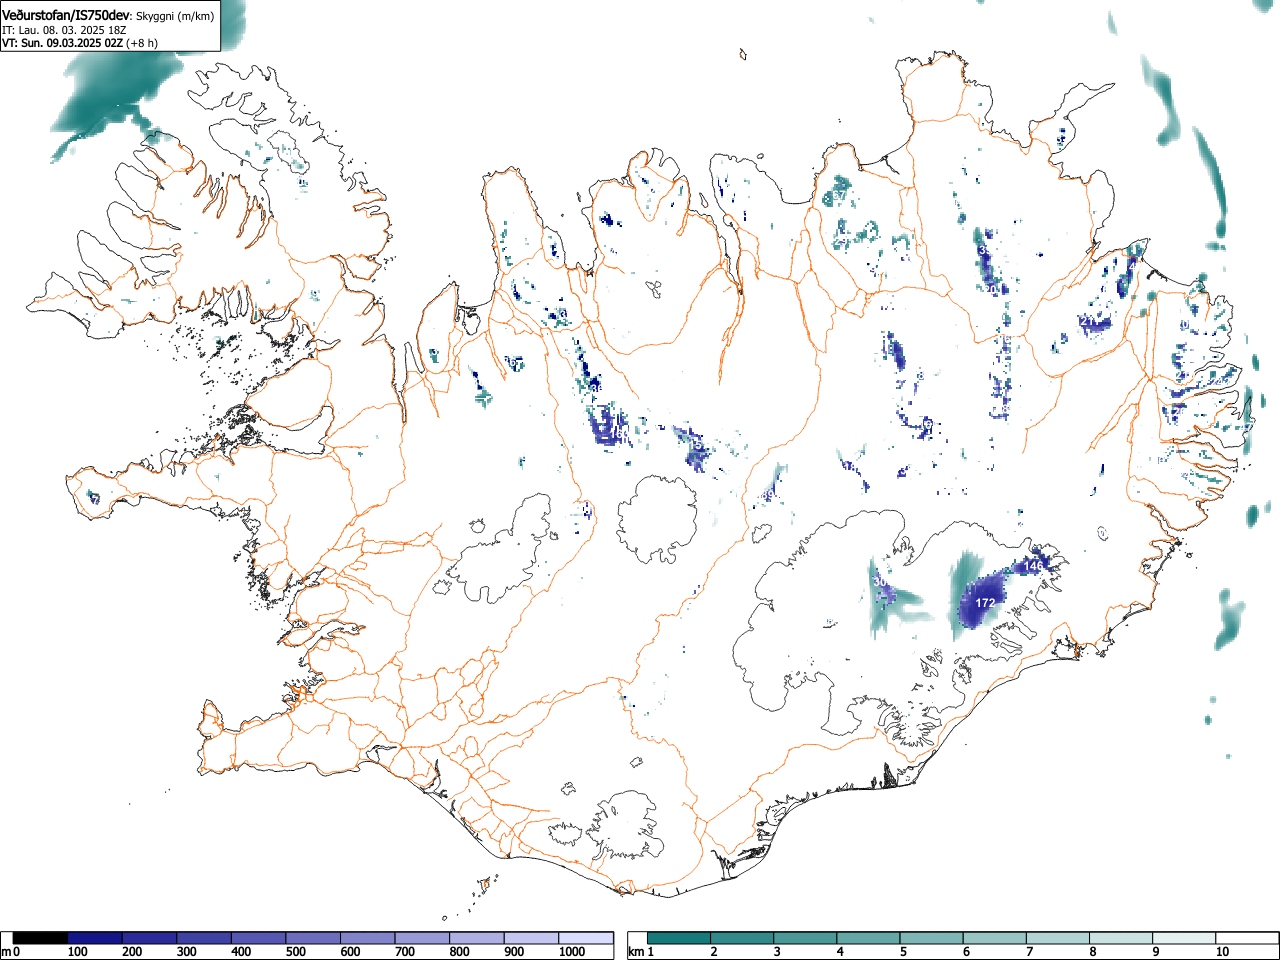Click the '2' label on kilometre legend
The image size is (1280, 960).
pos(714,952)
